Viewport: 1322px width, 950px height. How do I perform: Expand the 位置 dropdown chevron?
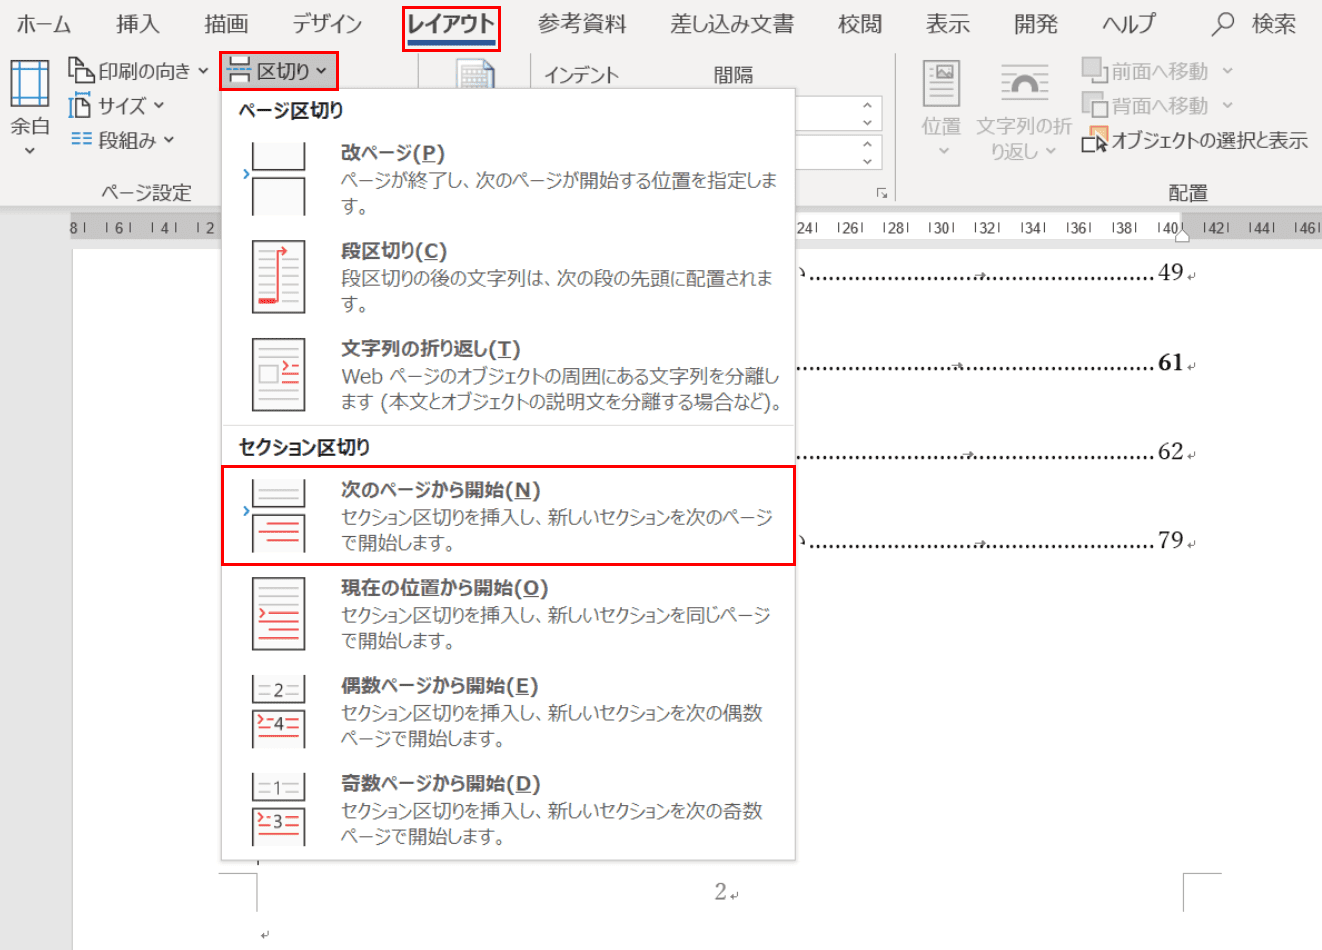click(x=943, y=151)
